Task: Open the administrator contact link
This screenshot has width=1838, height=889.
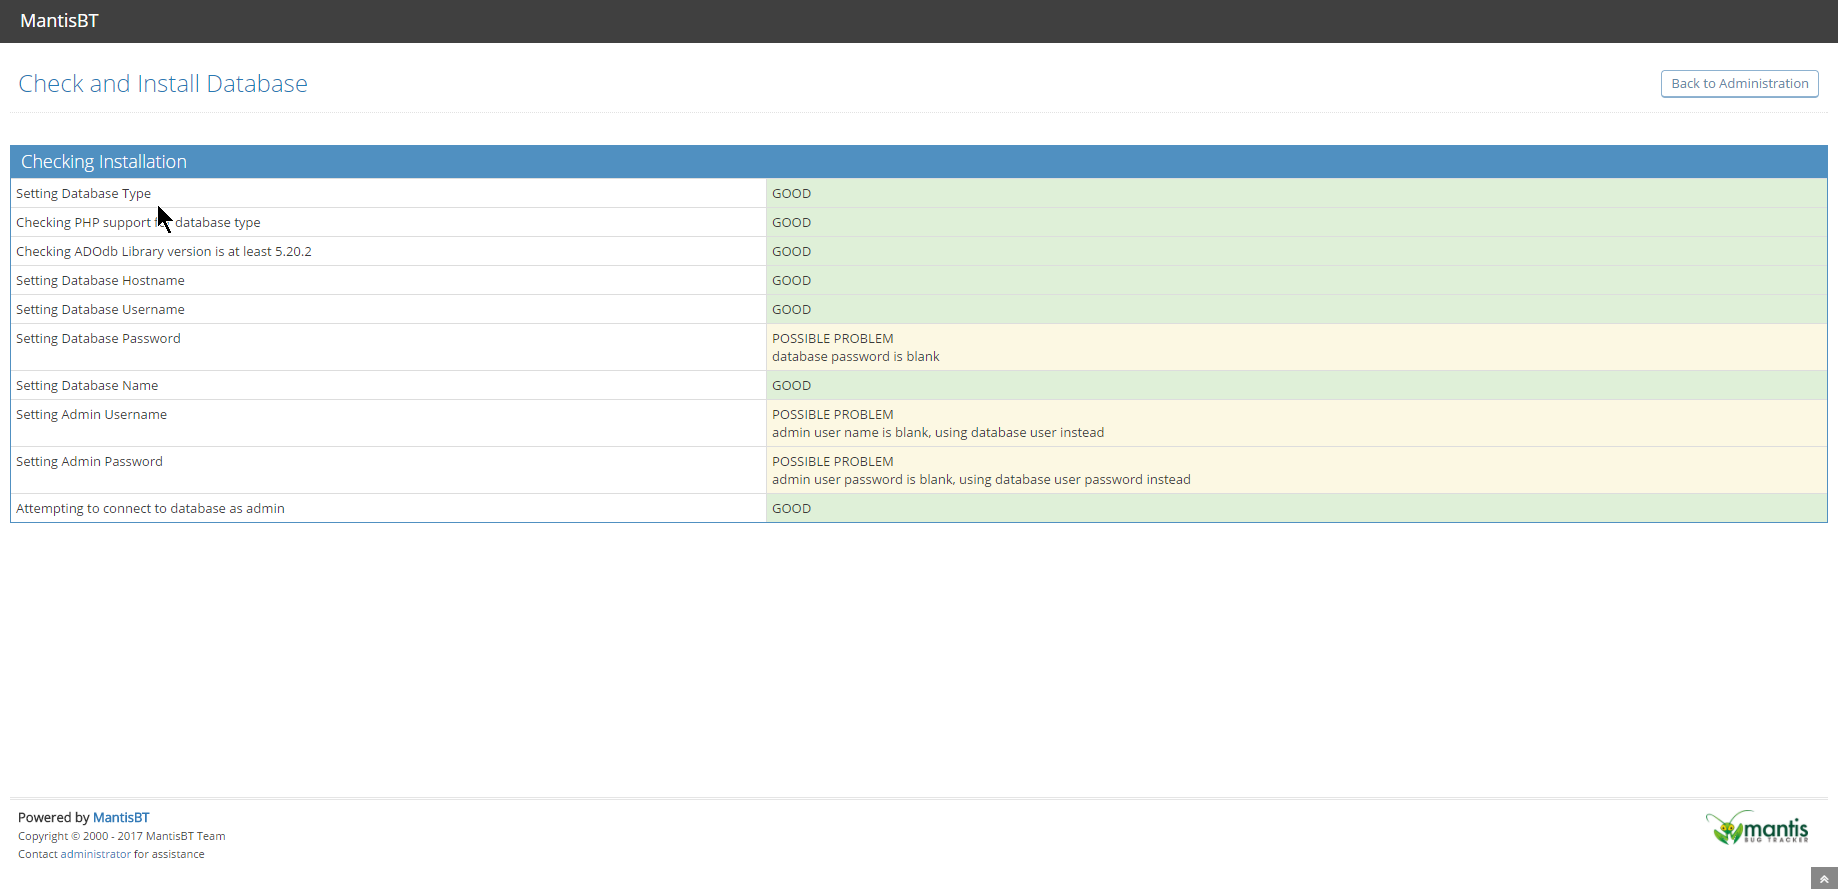Action: pyautogui.click(x=95, y=854)
